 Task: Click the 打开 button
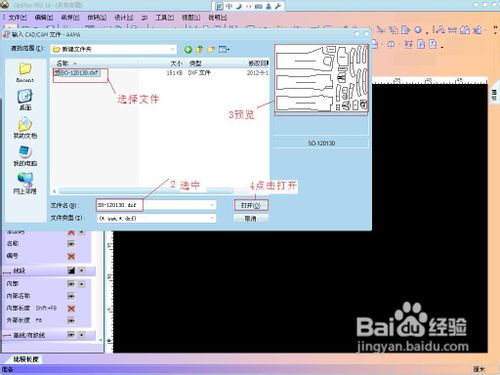coord(251,205)
